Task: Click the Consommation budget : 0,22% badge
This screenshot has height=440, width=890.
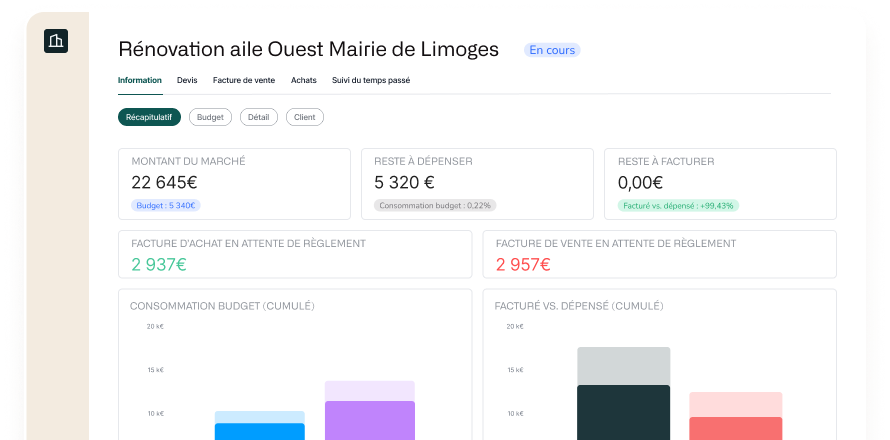Action: coord(435,206)
